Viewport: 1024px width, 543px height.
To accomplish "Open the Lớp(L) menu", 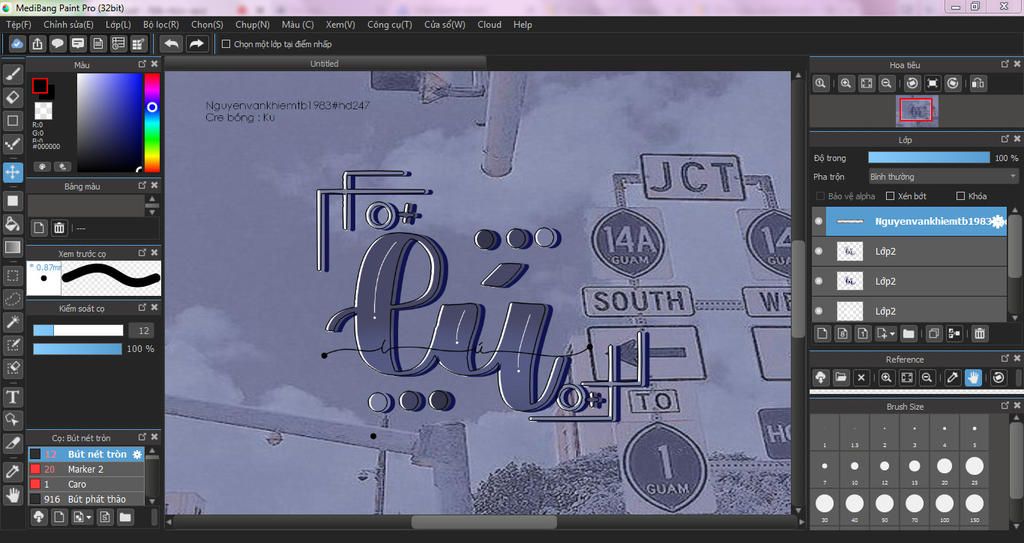I will [x=118, y=25].
